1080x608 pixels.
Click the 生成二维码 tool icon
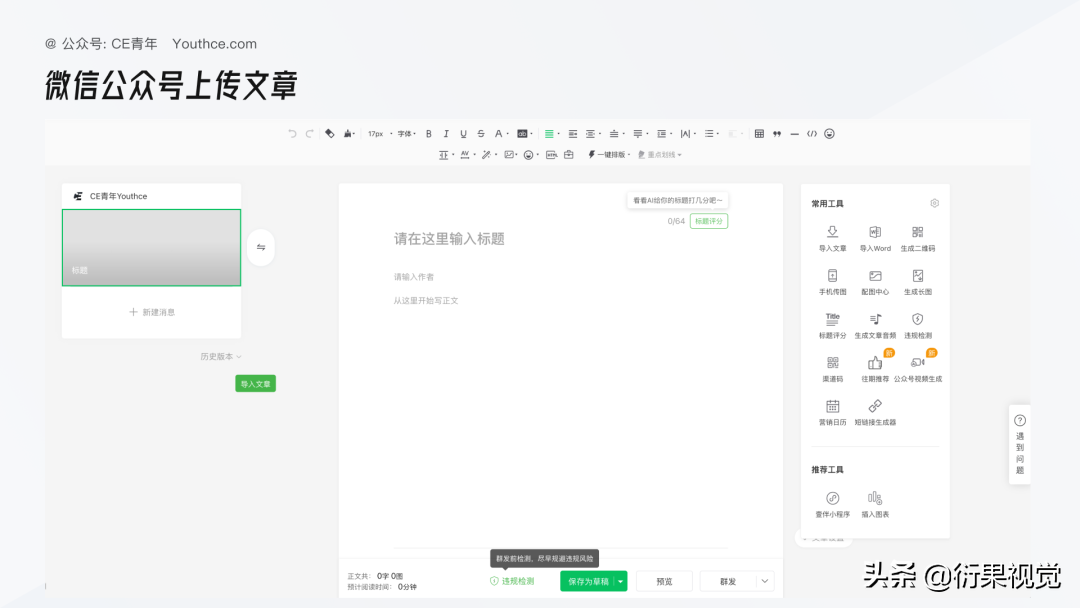click(x=917, y=232)
